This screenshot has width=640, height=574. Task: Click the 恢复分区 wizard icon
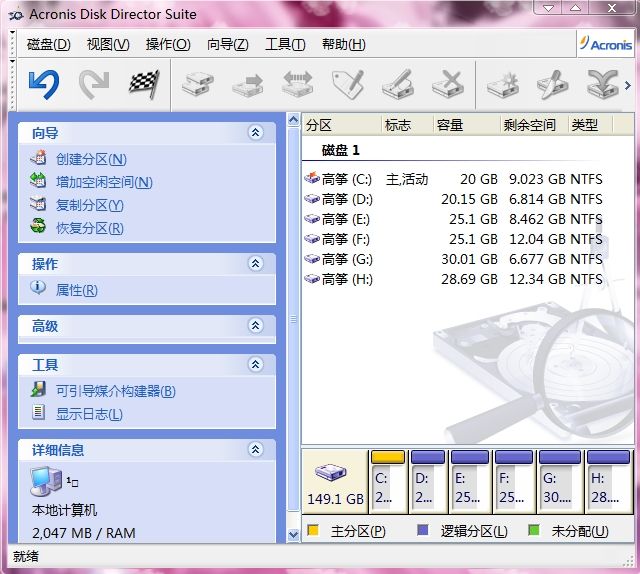38,226
